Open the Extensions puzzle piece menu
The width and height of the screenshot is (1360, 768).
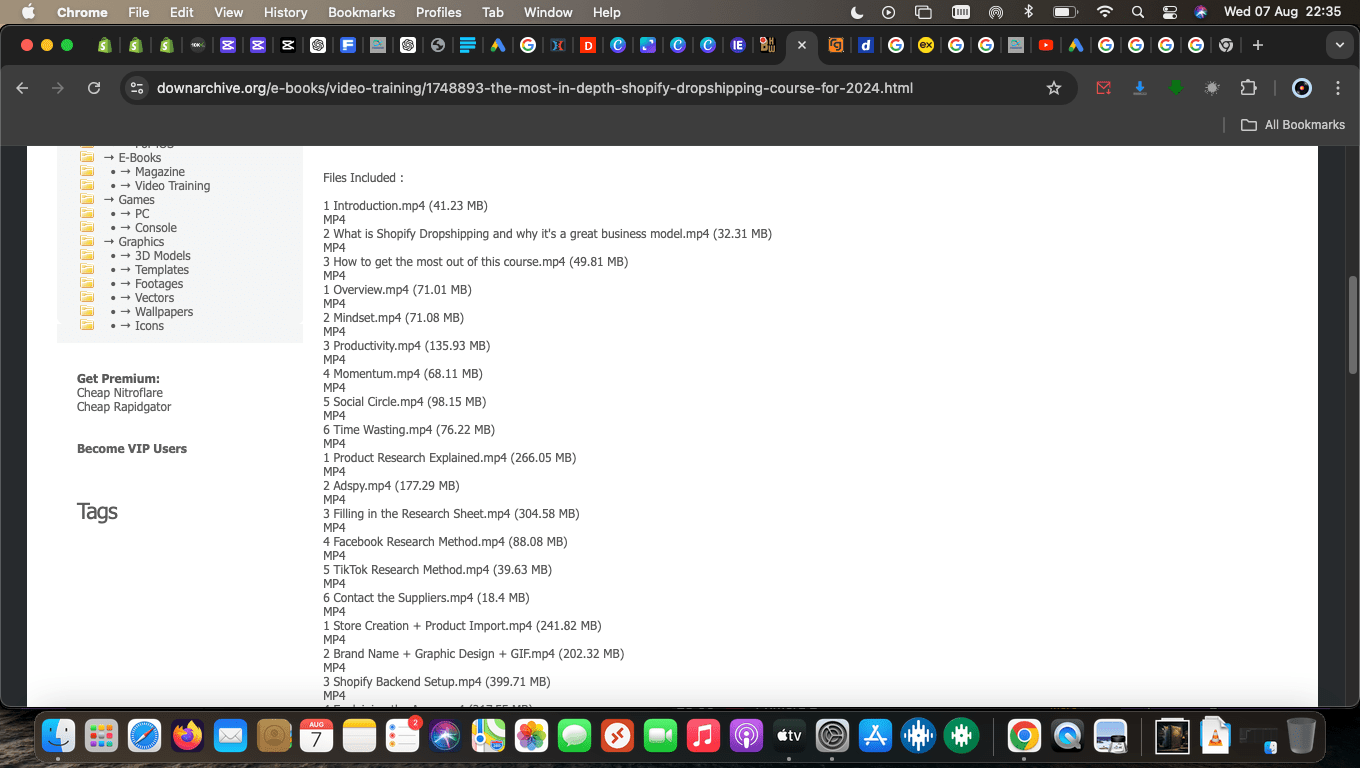tap(1248, 88)
